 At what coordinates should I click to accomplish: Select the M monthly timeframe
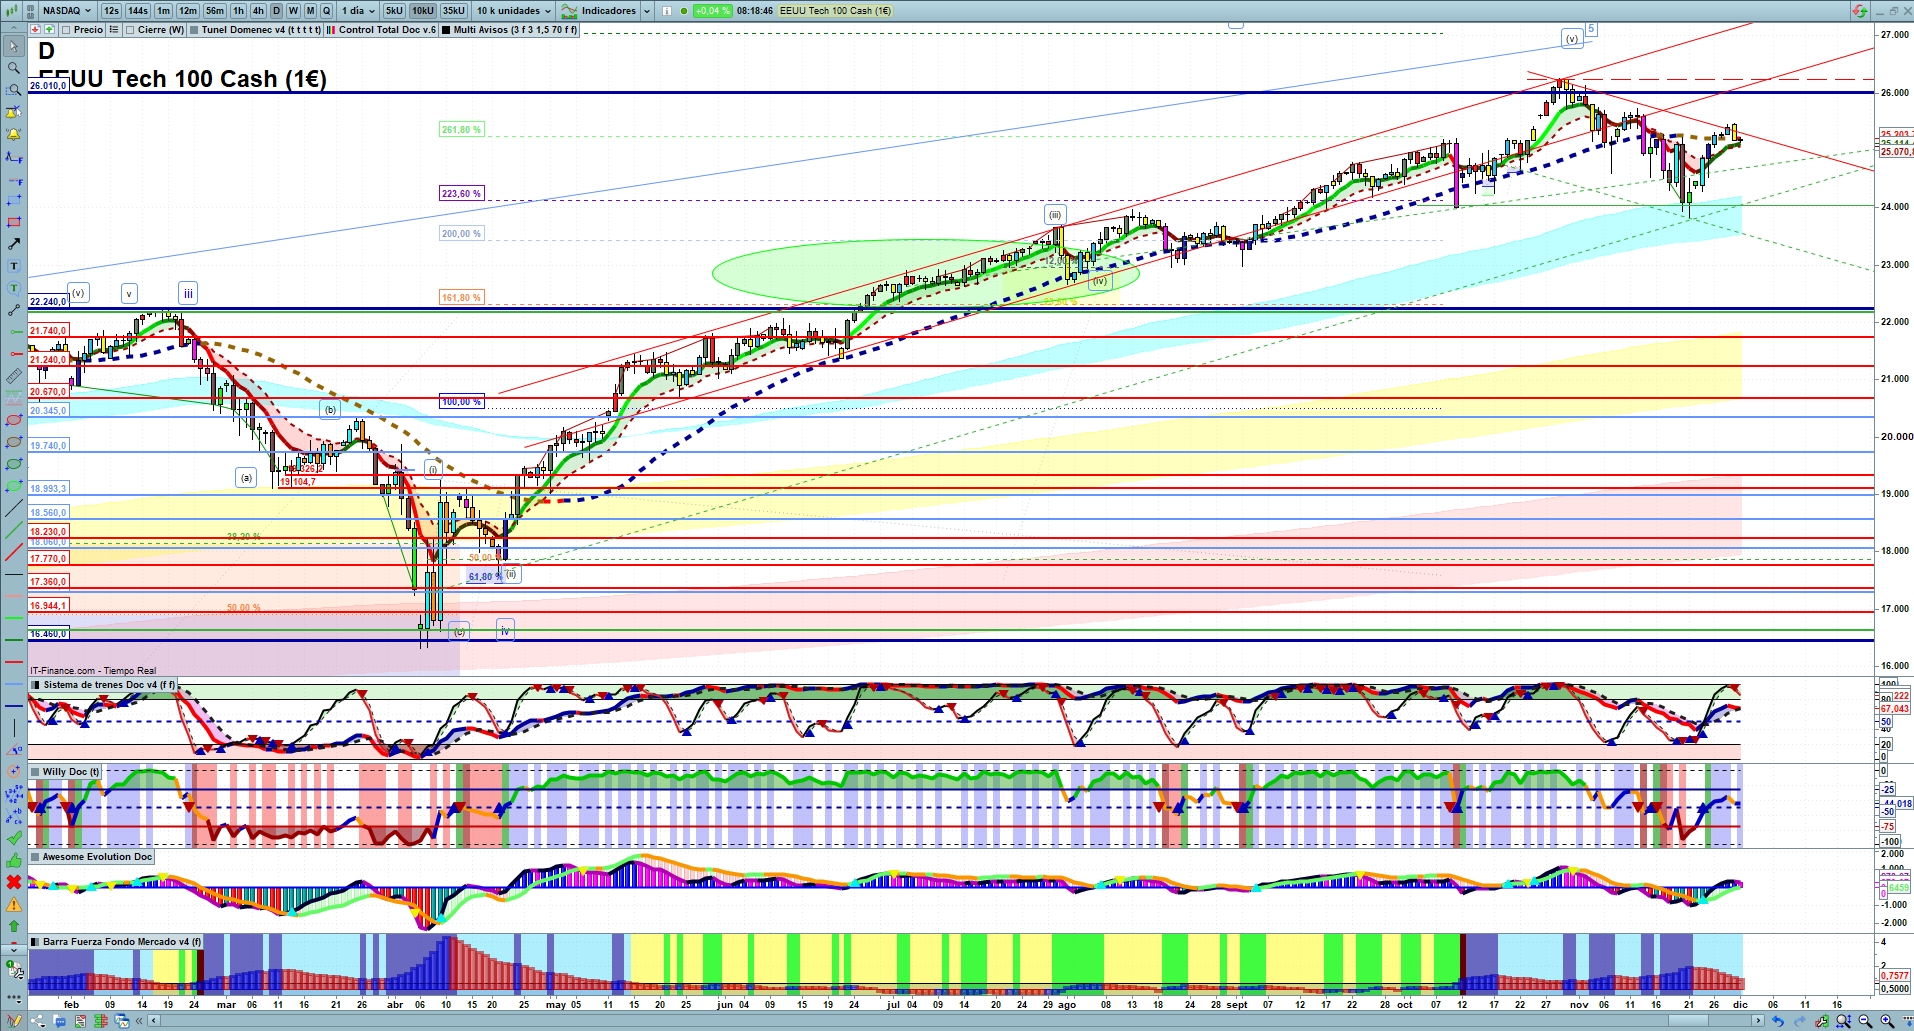tap(310, 11)
